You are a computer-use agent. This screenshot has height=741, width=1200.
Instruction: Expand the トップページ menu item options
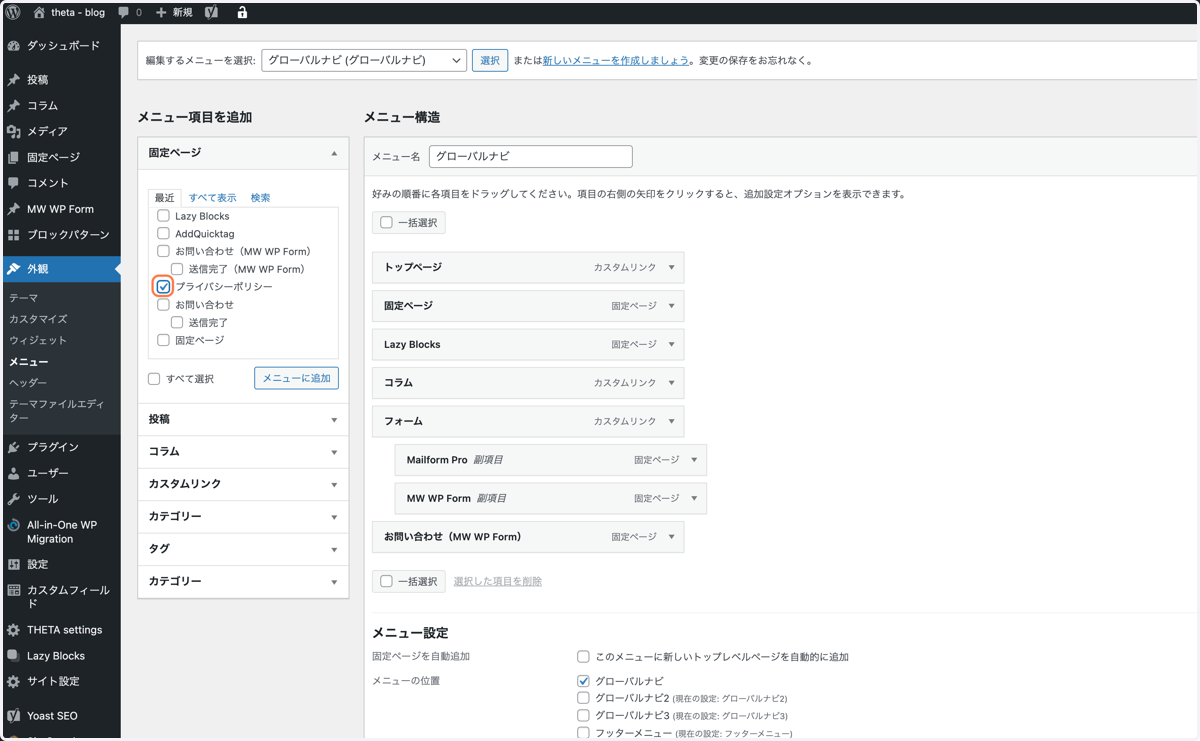coord(671,268)
